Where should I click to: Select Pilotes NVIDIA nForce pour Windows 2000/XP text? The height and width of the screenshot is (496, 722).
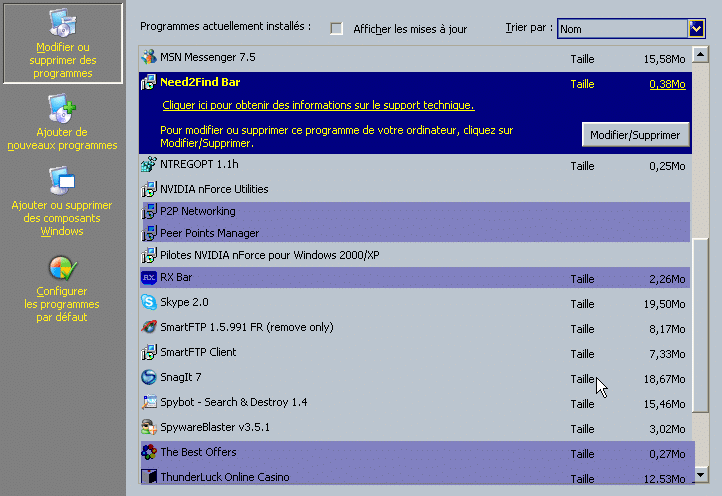tap(270, 255)
